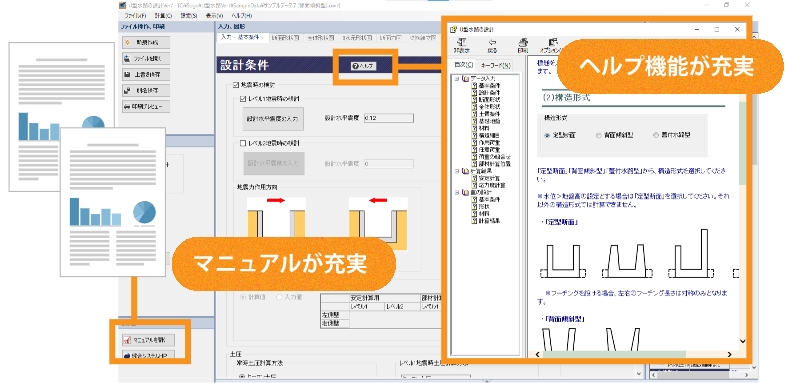Click the 設計水平震度 field showing 0.12

click(x=388, y=118)
